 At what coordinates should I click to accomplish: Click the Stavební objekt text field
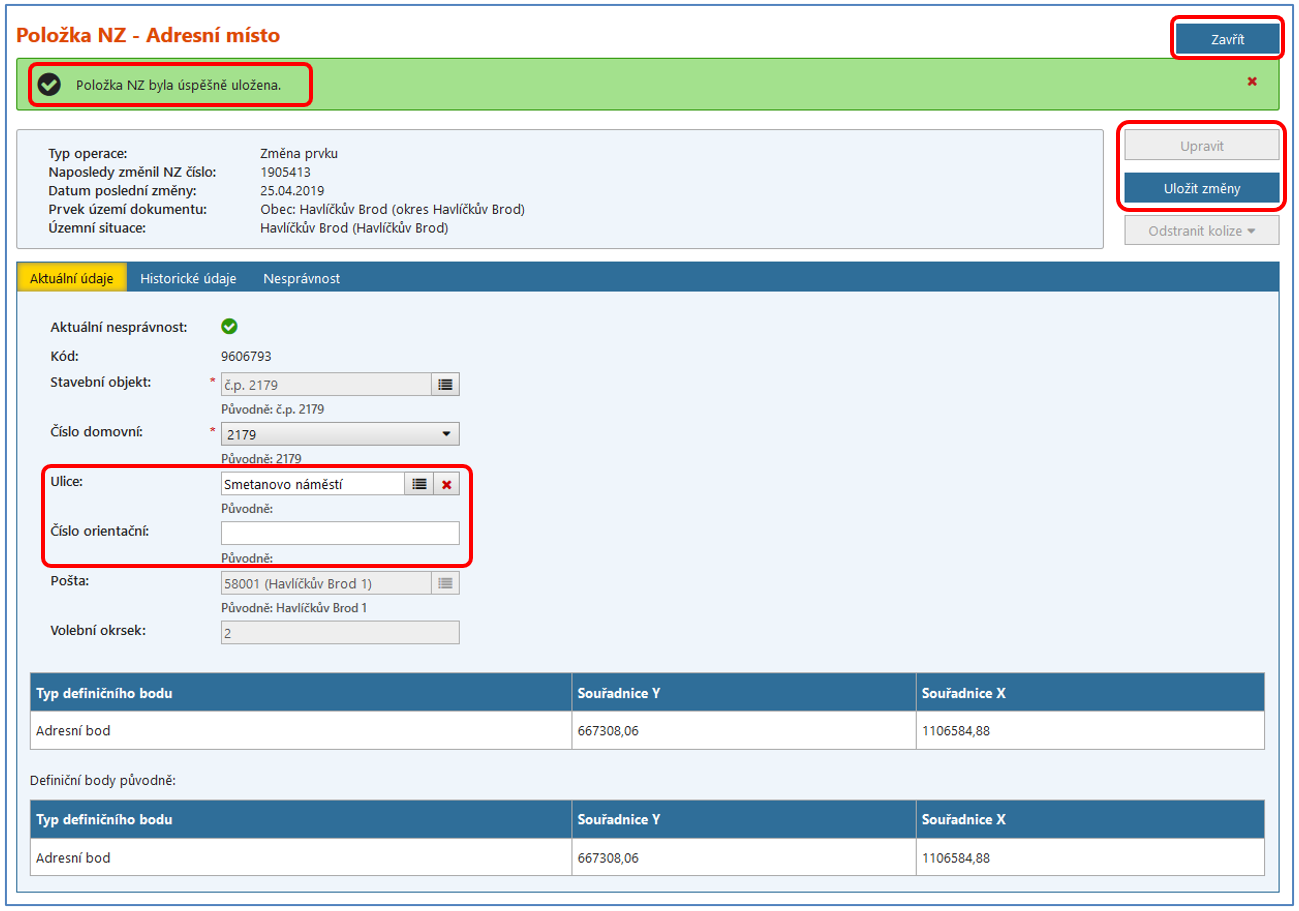[325, 384]
